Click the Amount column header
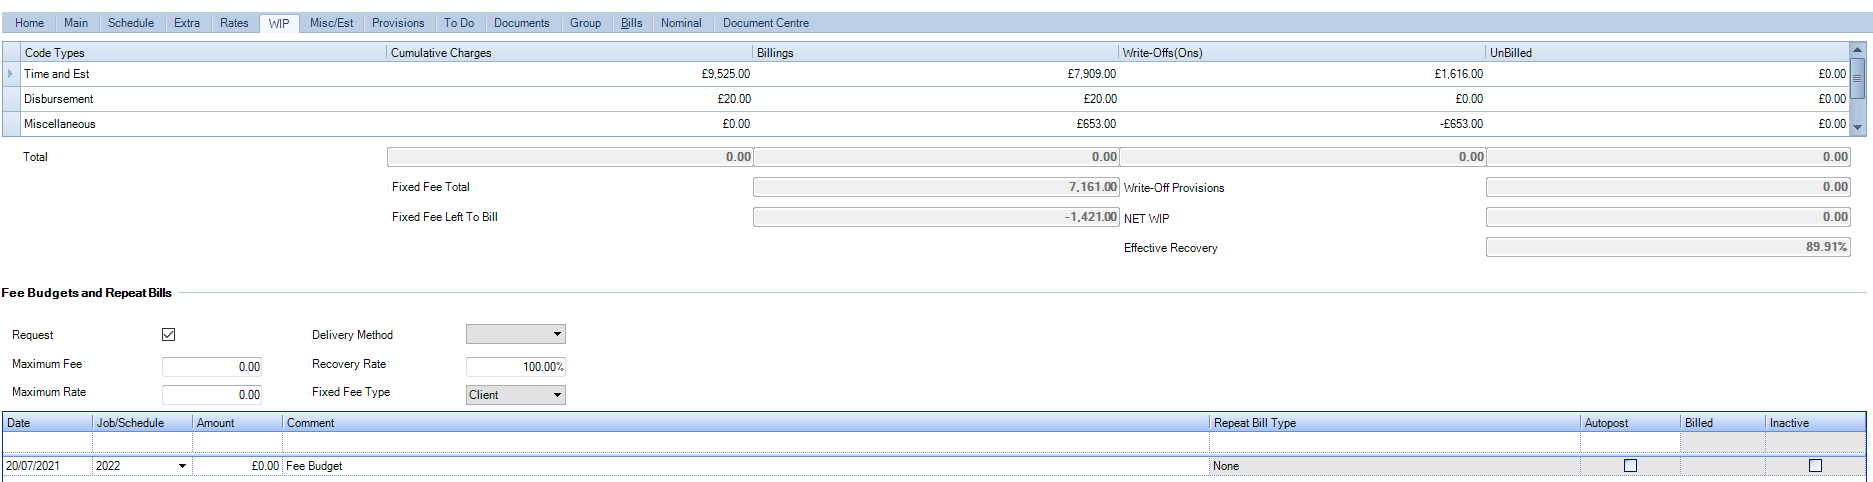Viewport: 1873px width, 482px height. (x=238, y=423)
